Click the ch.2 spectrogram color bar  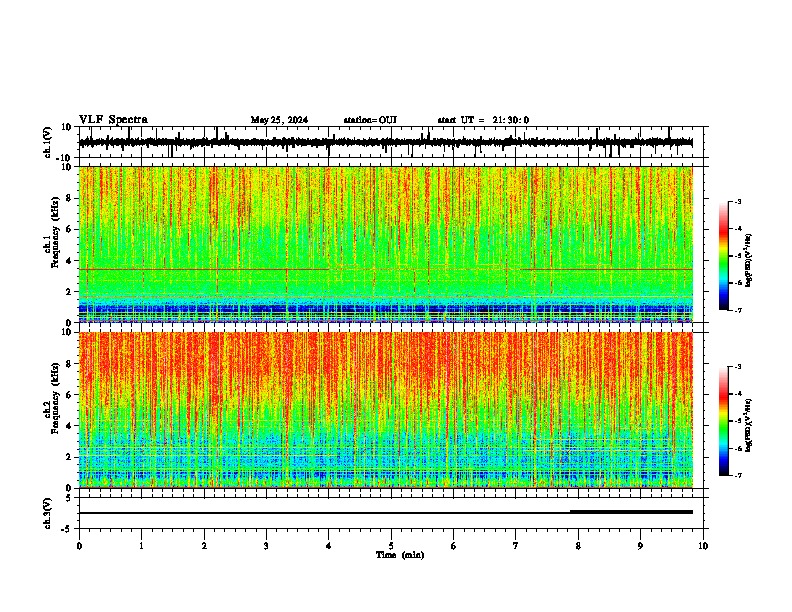[723, 421]
